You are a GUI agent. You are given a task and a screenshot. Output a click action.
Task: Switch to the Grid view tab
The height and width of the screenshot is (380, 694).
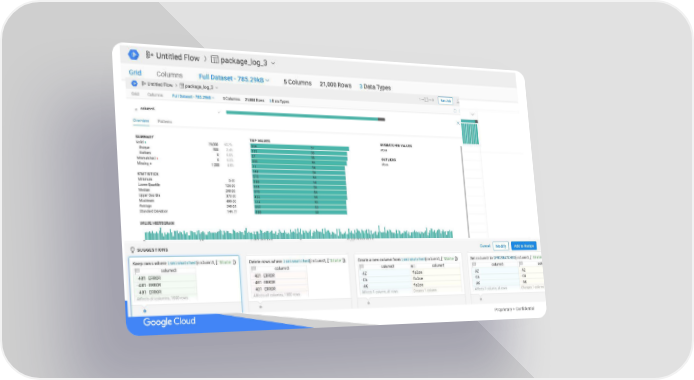135,73
